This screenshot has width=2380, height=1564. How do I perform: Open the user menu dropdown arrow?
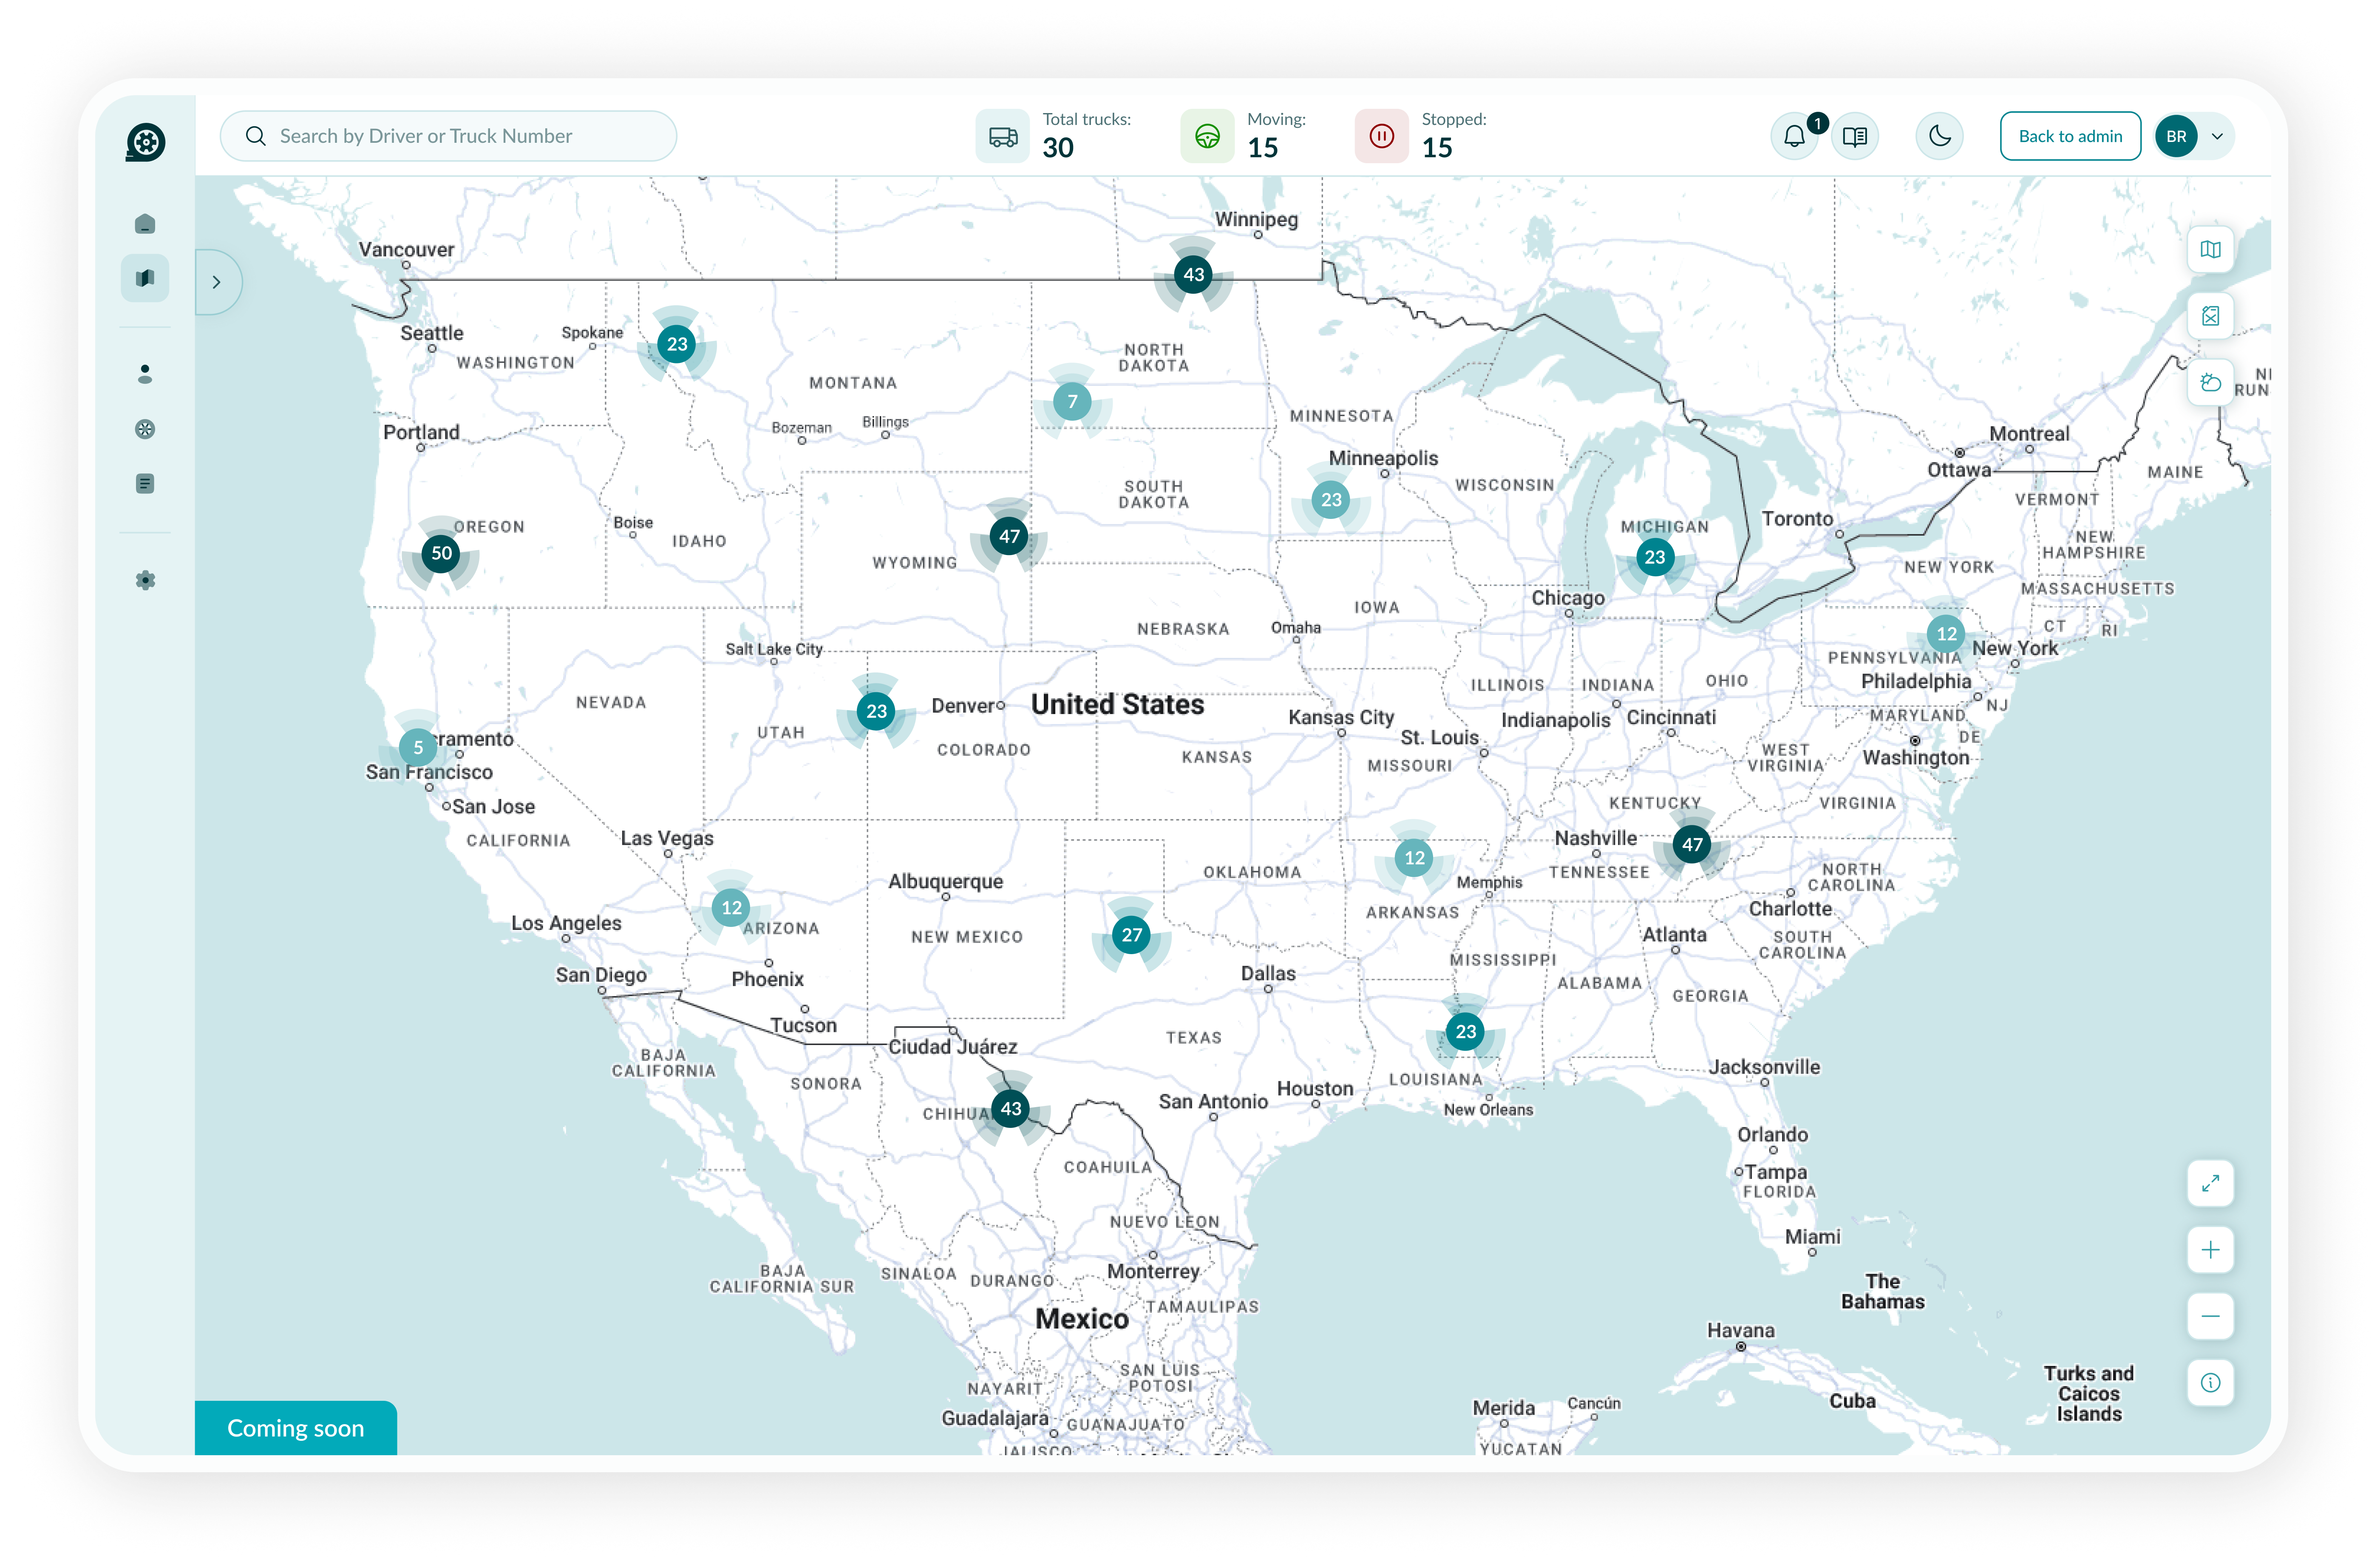2217,137
